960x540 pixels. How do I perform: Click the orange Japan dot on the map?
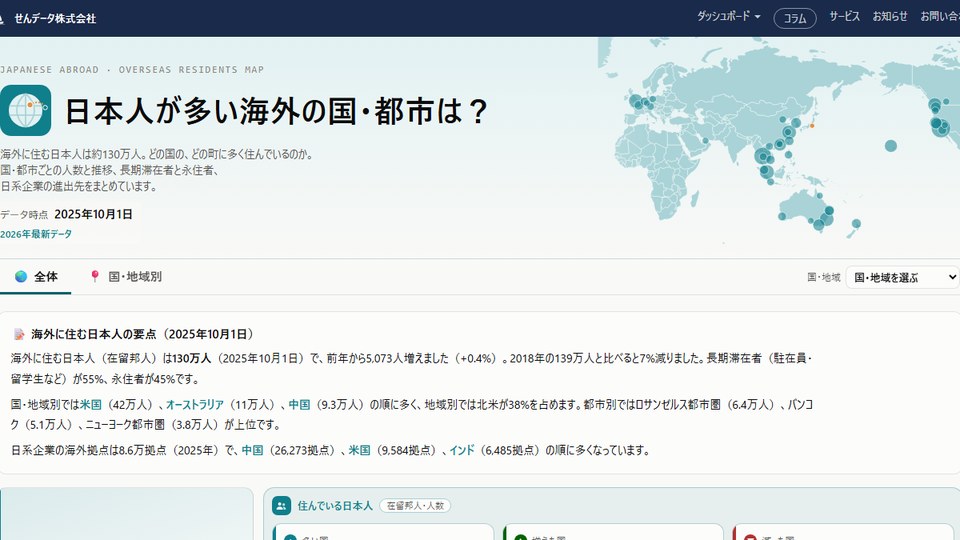click(812, 126)
